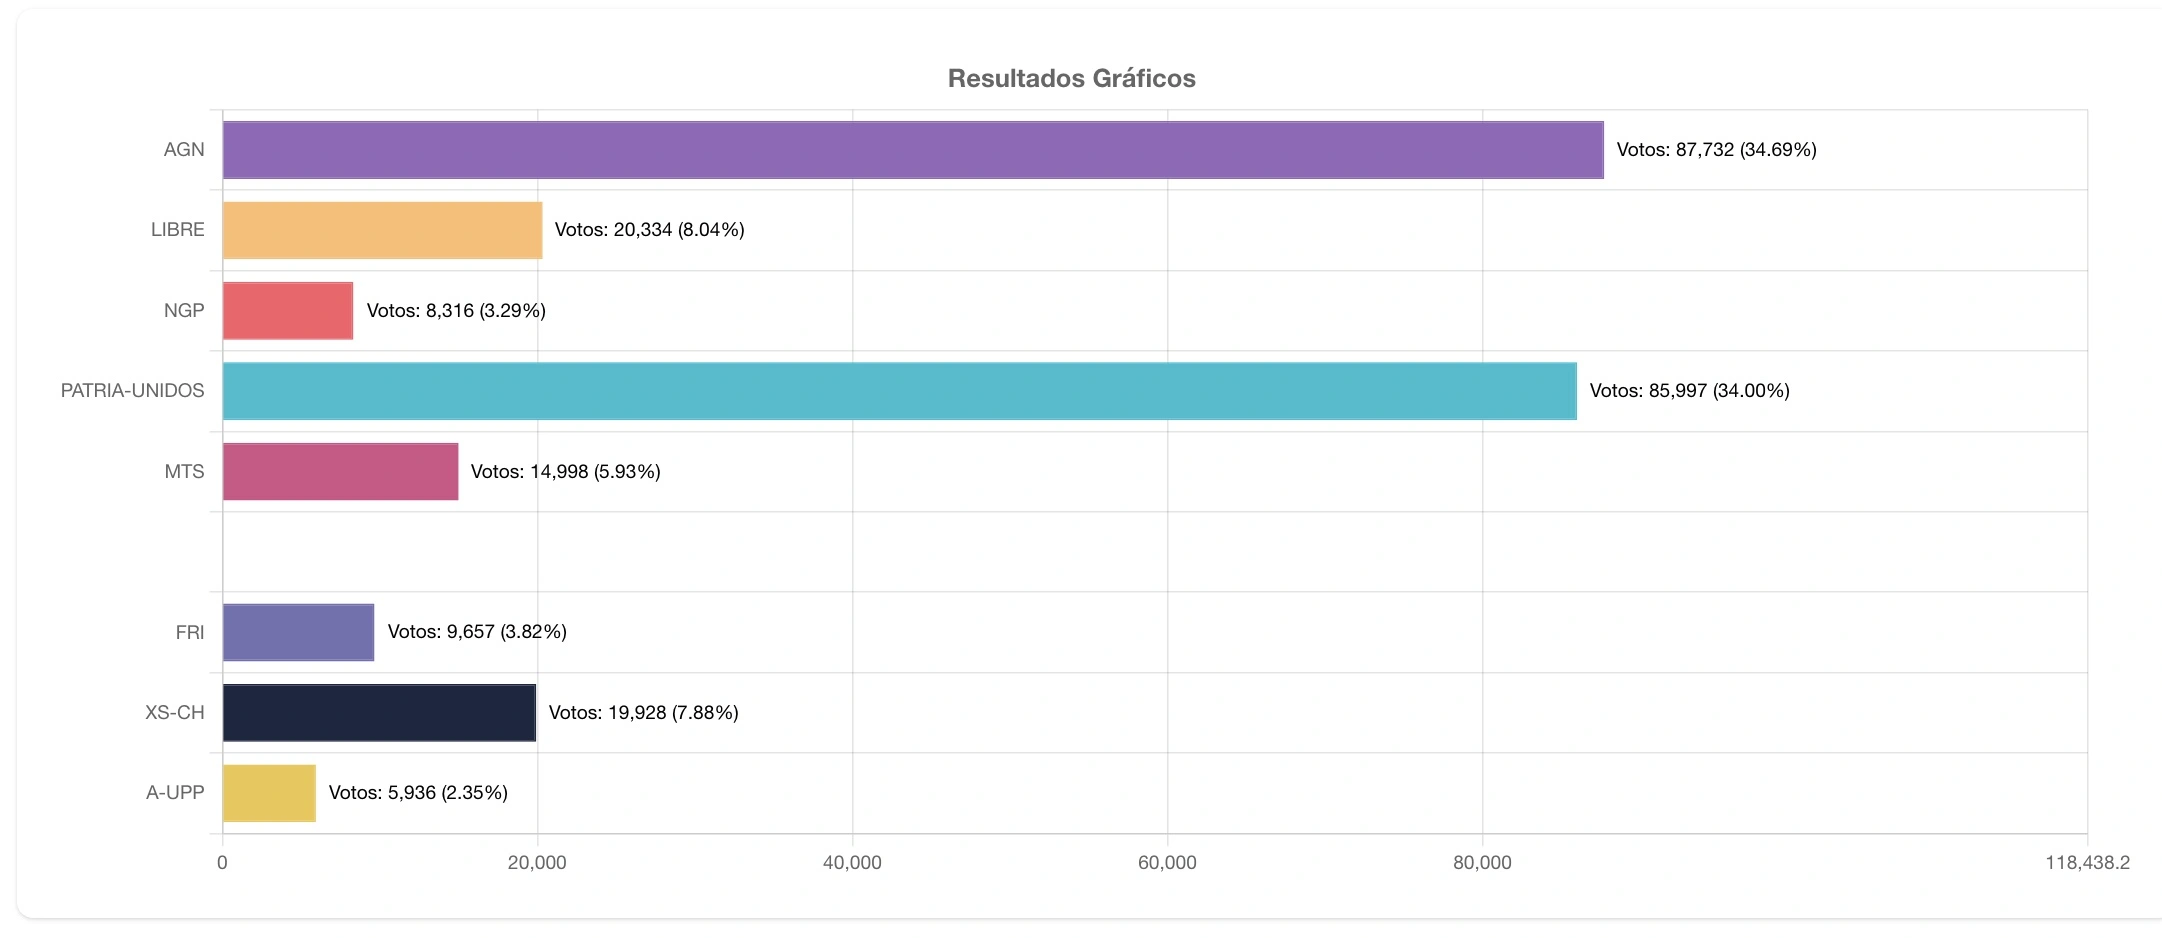Click the Votos: 5,936 (2.35%) label

[419, 793]
